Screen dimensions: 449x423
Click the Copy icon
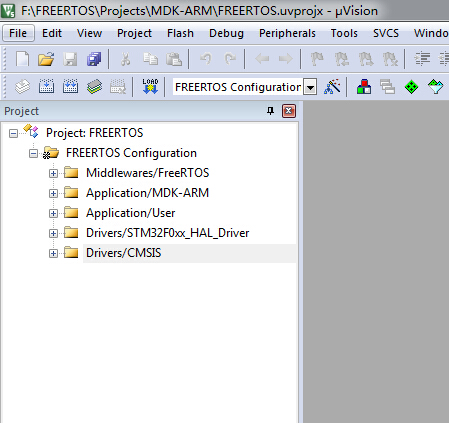click(x=150, y=59)
